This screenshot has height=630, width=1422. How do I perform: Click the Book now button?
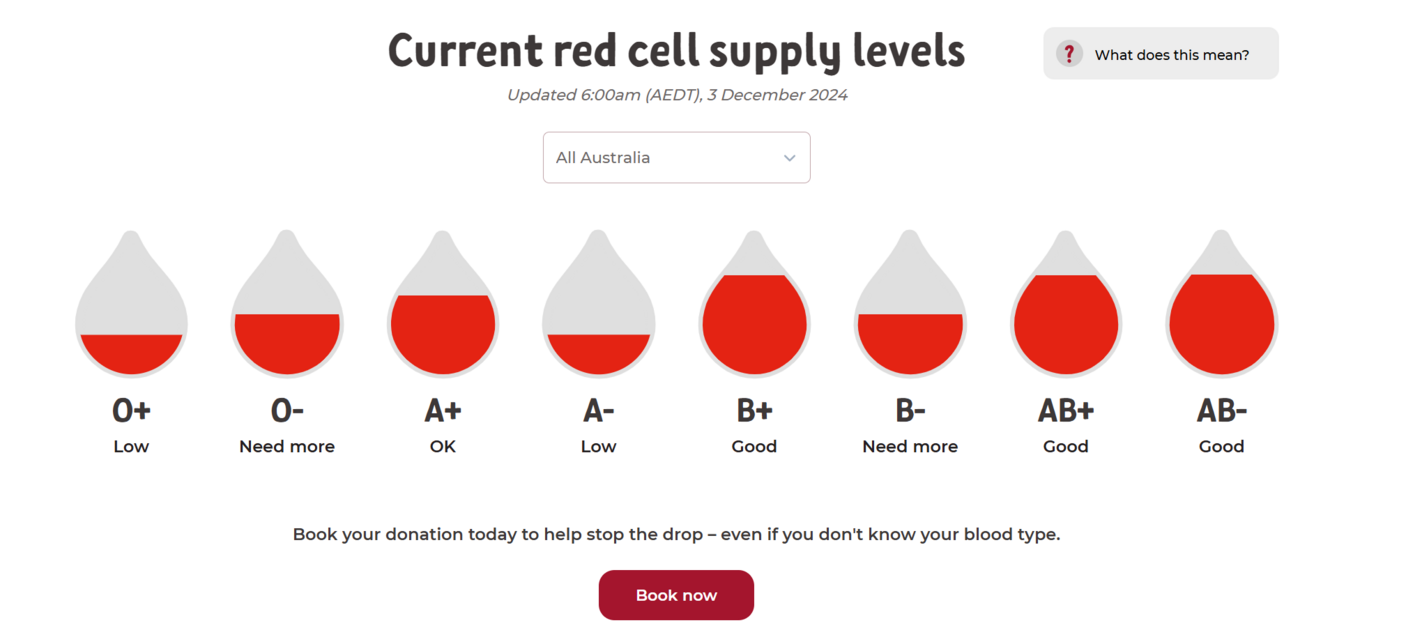676,594
